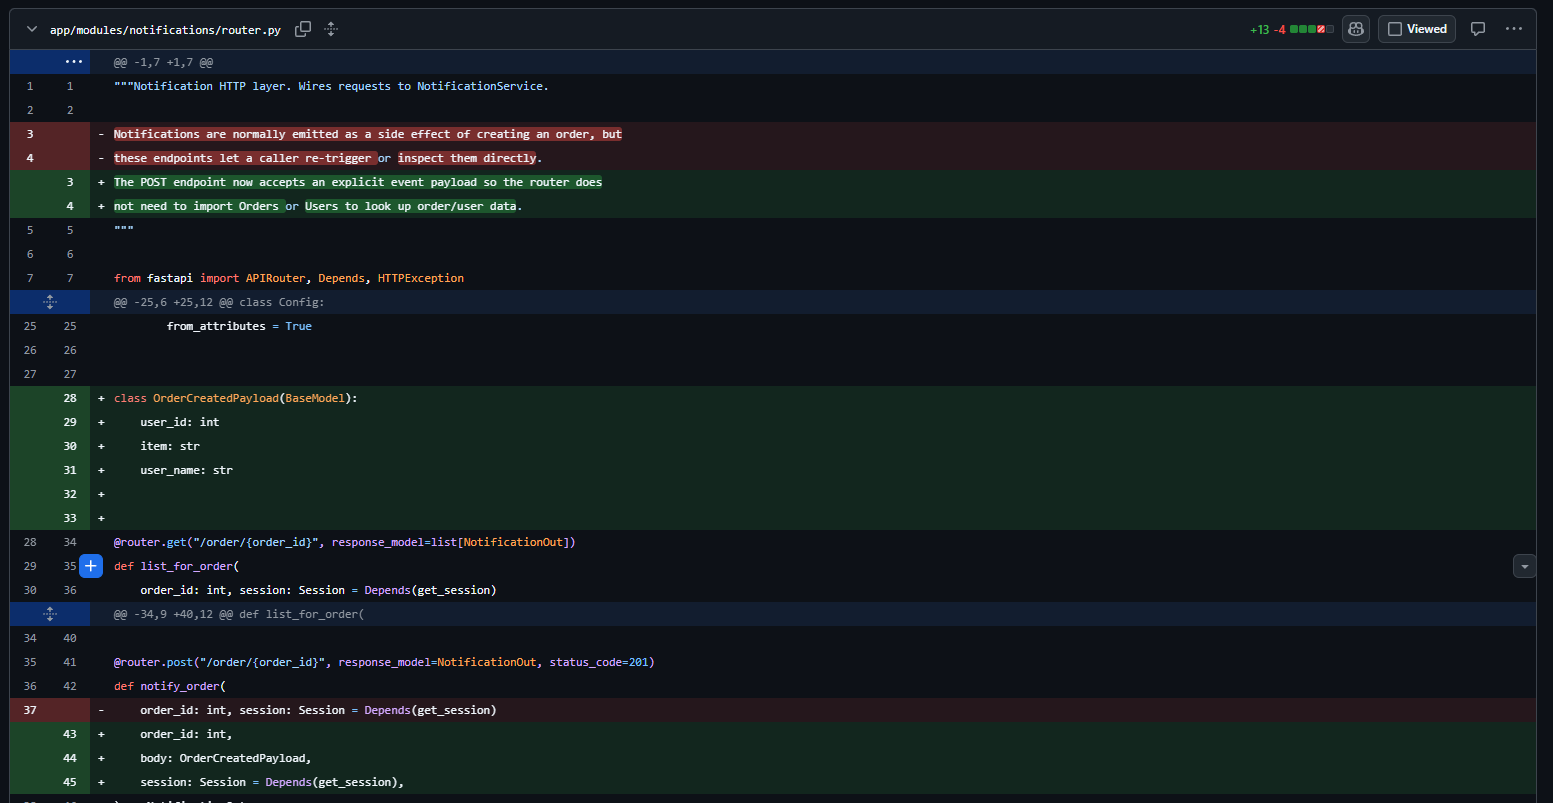Screen dimensions: 1553x803
Task: Open the dropdown arrow at line 35's right
Action: pos(1524,566)
